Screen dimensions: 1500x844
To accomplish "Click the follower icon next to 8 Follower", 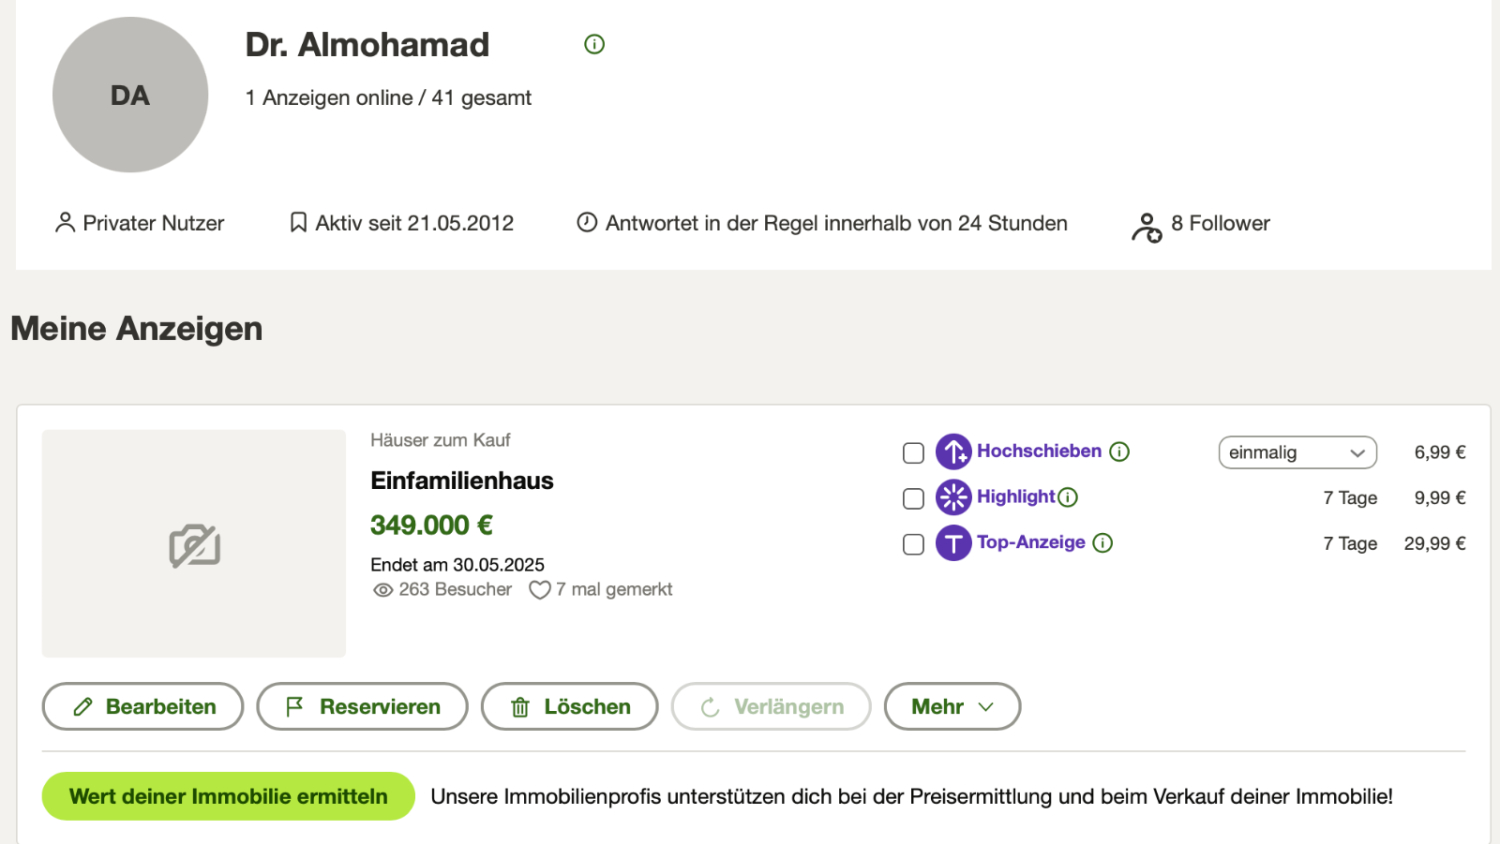I will (1146, 227).
